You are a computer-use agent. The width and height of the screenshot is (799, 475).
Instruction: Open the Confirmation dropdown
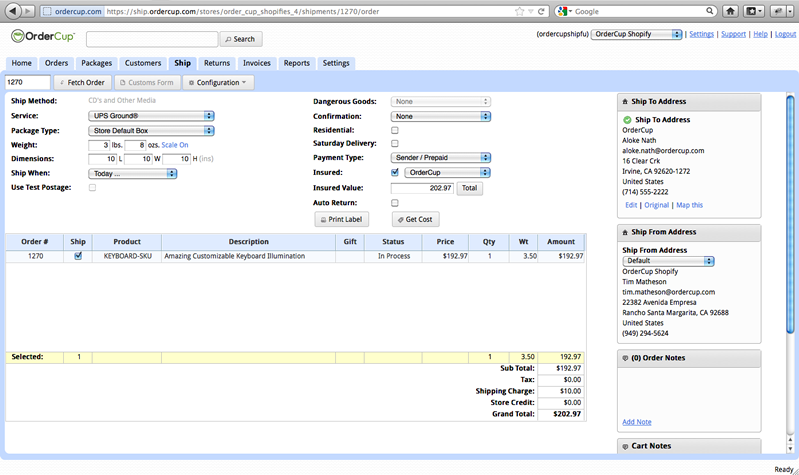tap(441, 116)
